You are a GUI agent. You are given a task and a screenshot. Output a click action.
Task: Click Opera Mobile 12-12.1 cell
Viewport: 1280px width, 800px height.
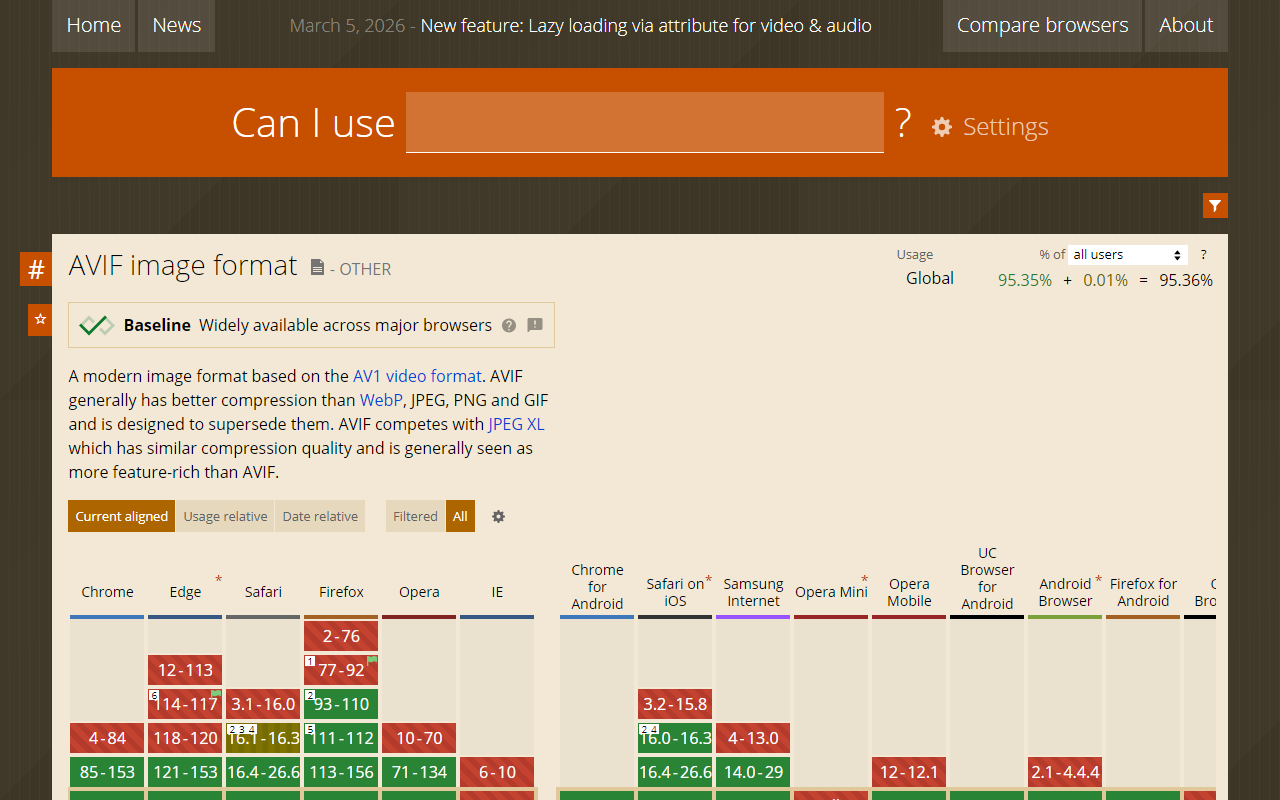pyautogui.click(x=909, y=772)
